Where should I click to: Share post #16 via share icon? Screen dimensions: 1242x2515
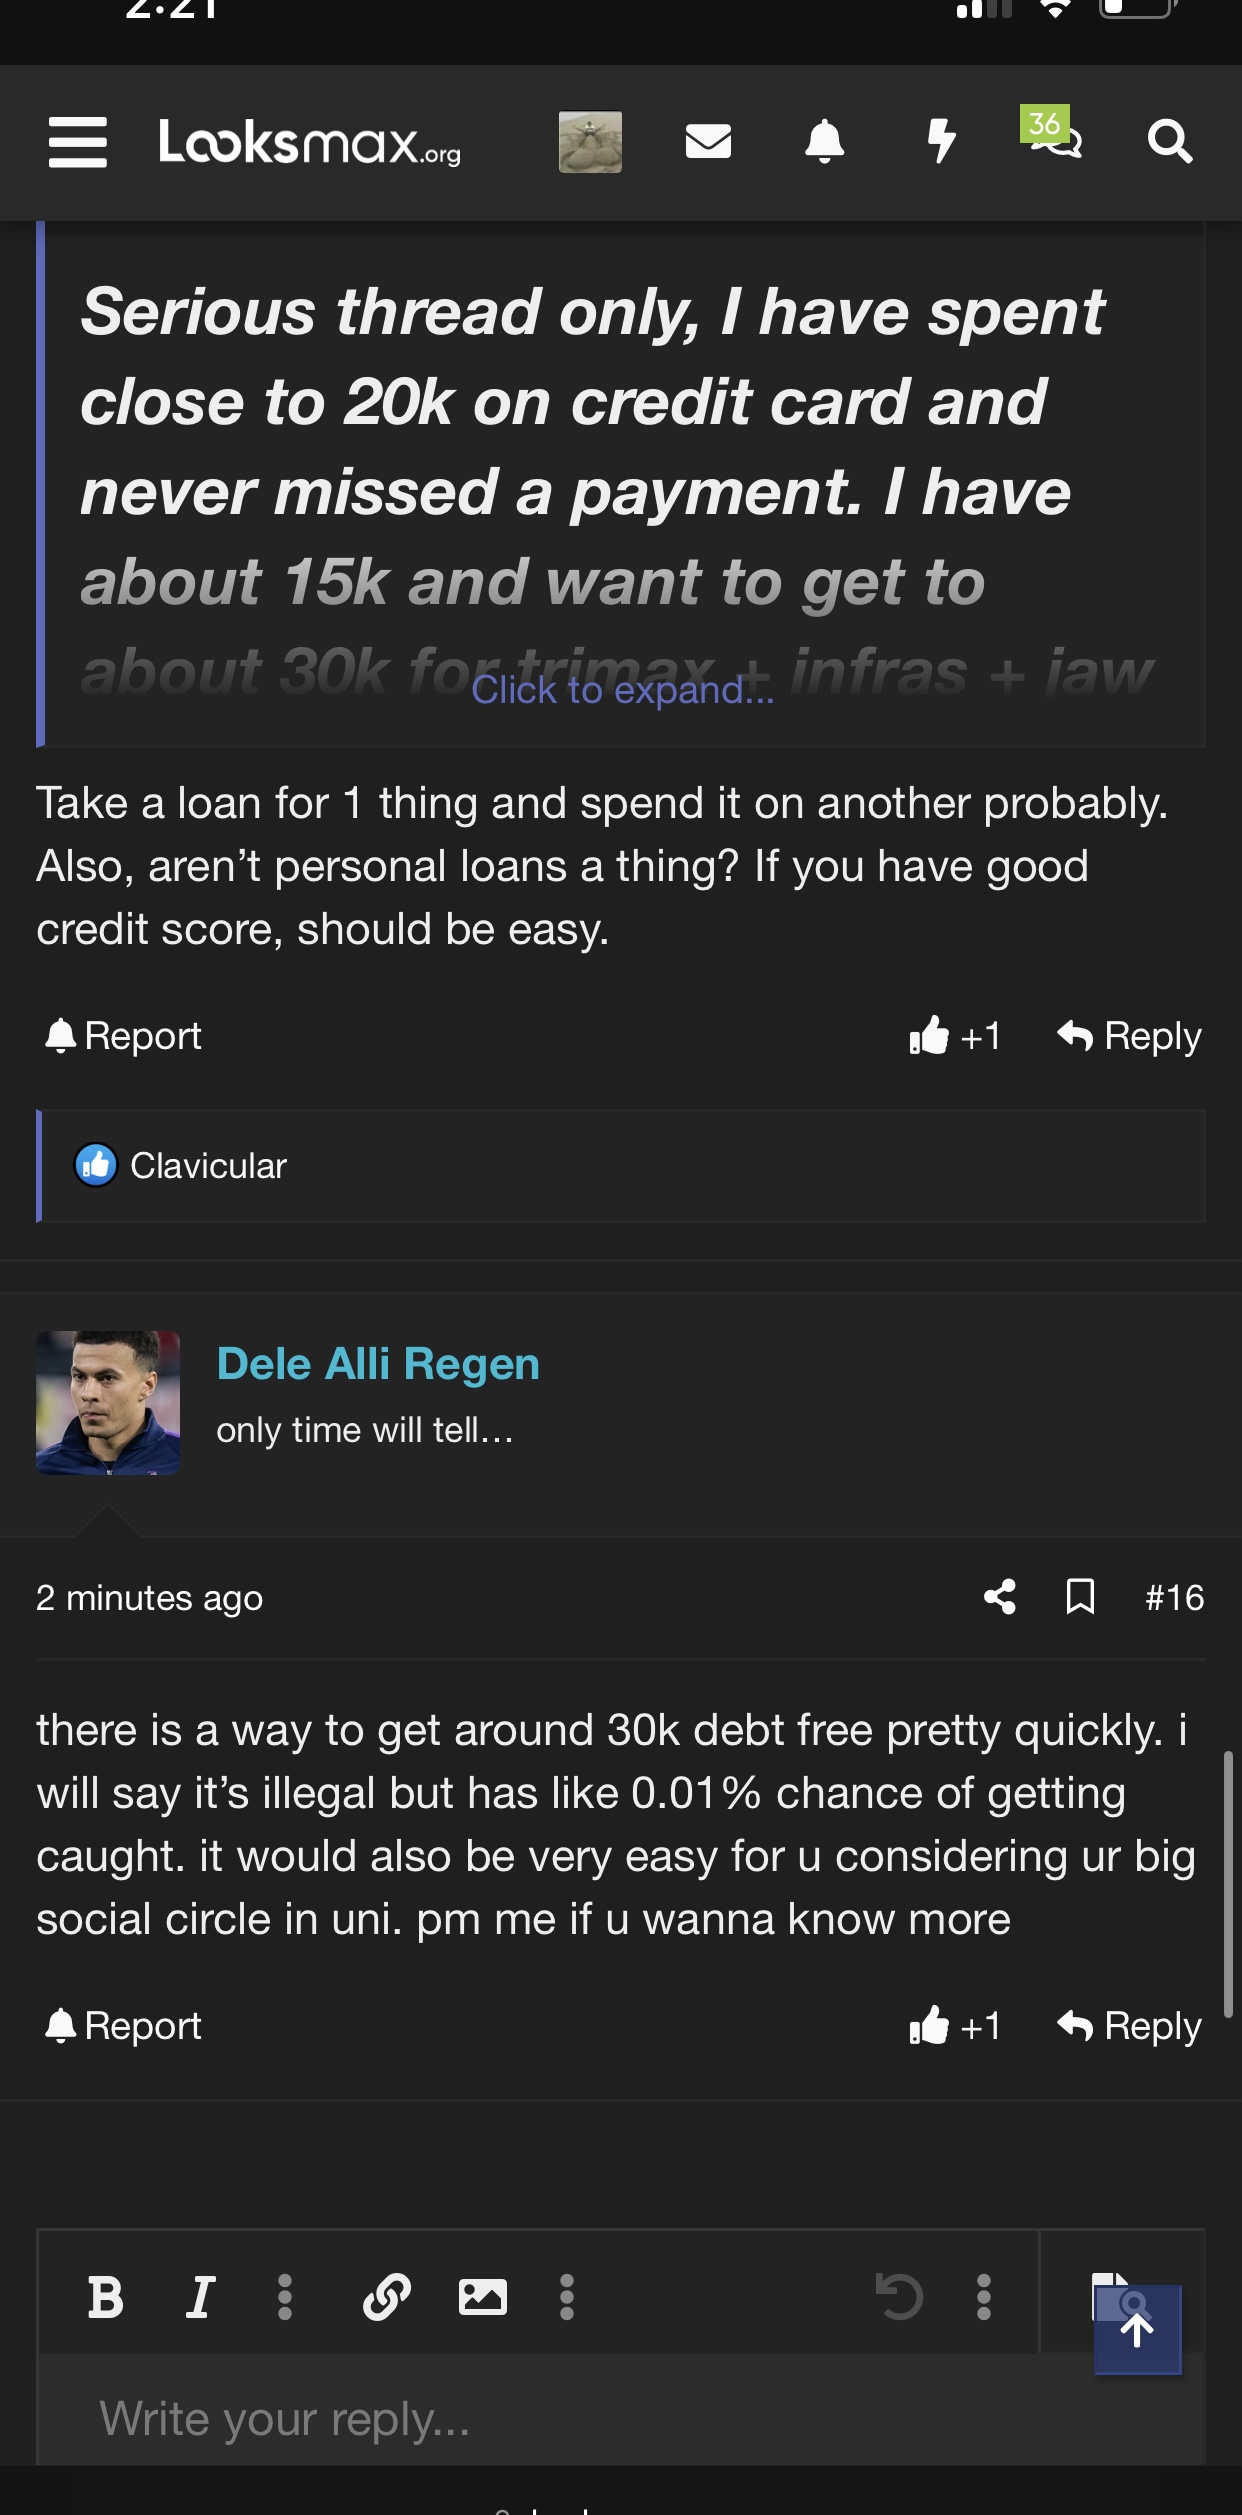[1000, 1597]
